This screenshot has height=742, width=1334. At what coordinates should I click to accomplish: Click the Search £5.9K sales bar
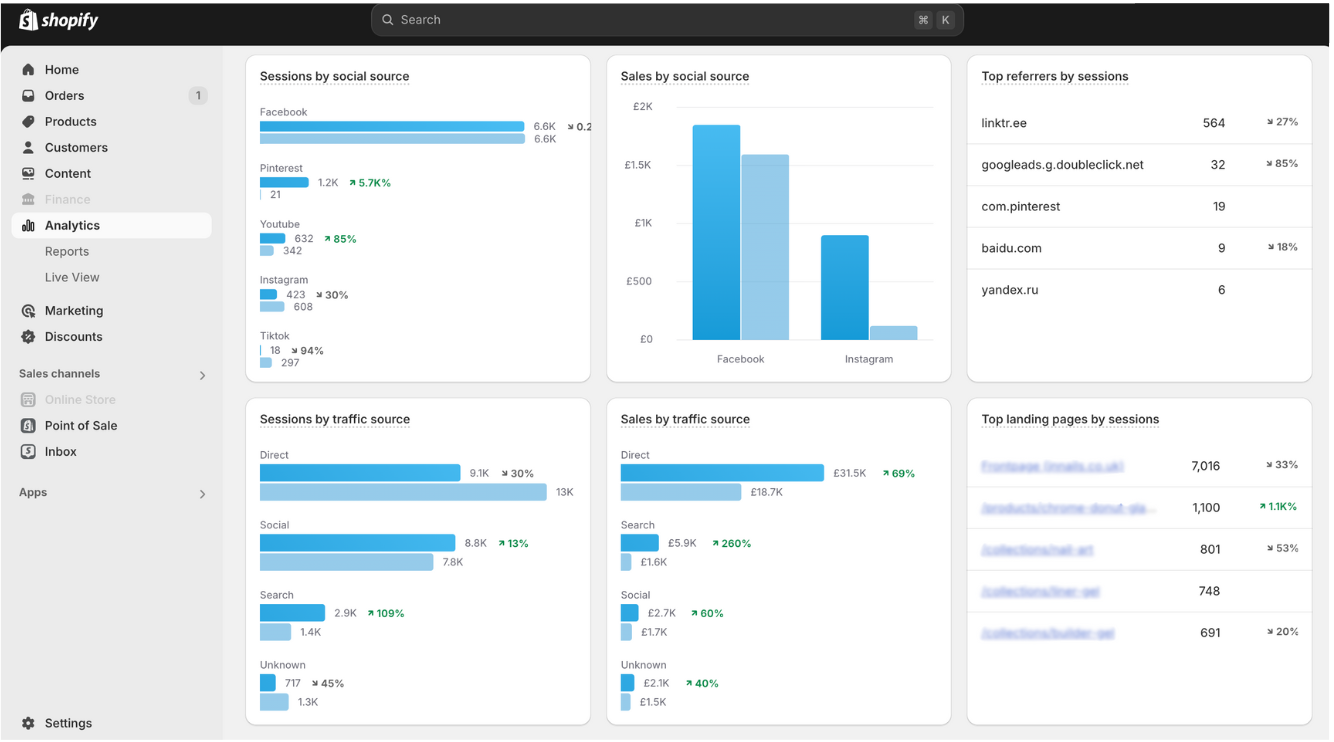click(640, 543)
